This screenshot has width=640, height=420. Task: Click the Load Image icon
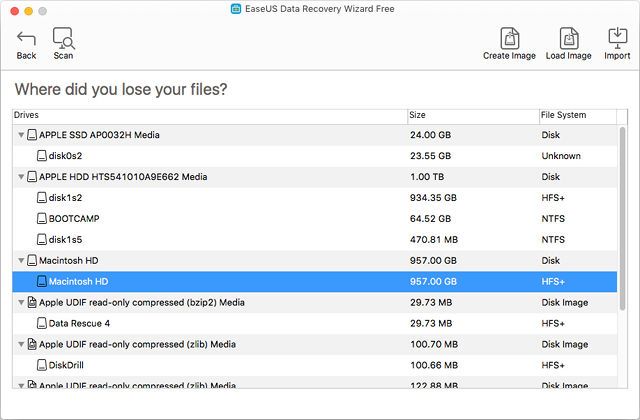click(568, 38)
